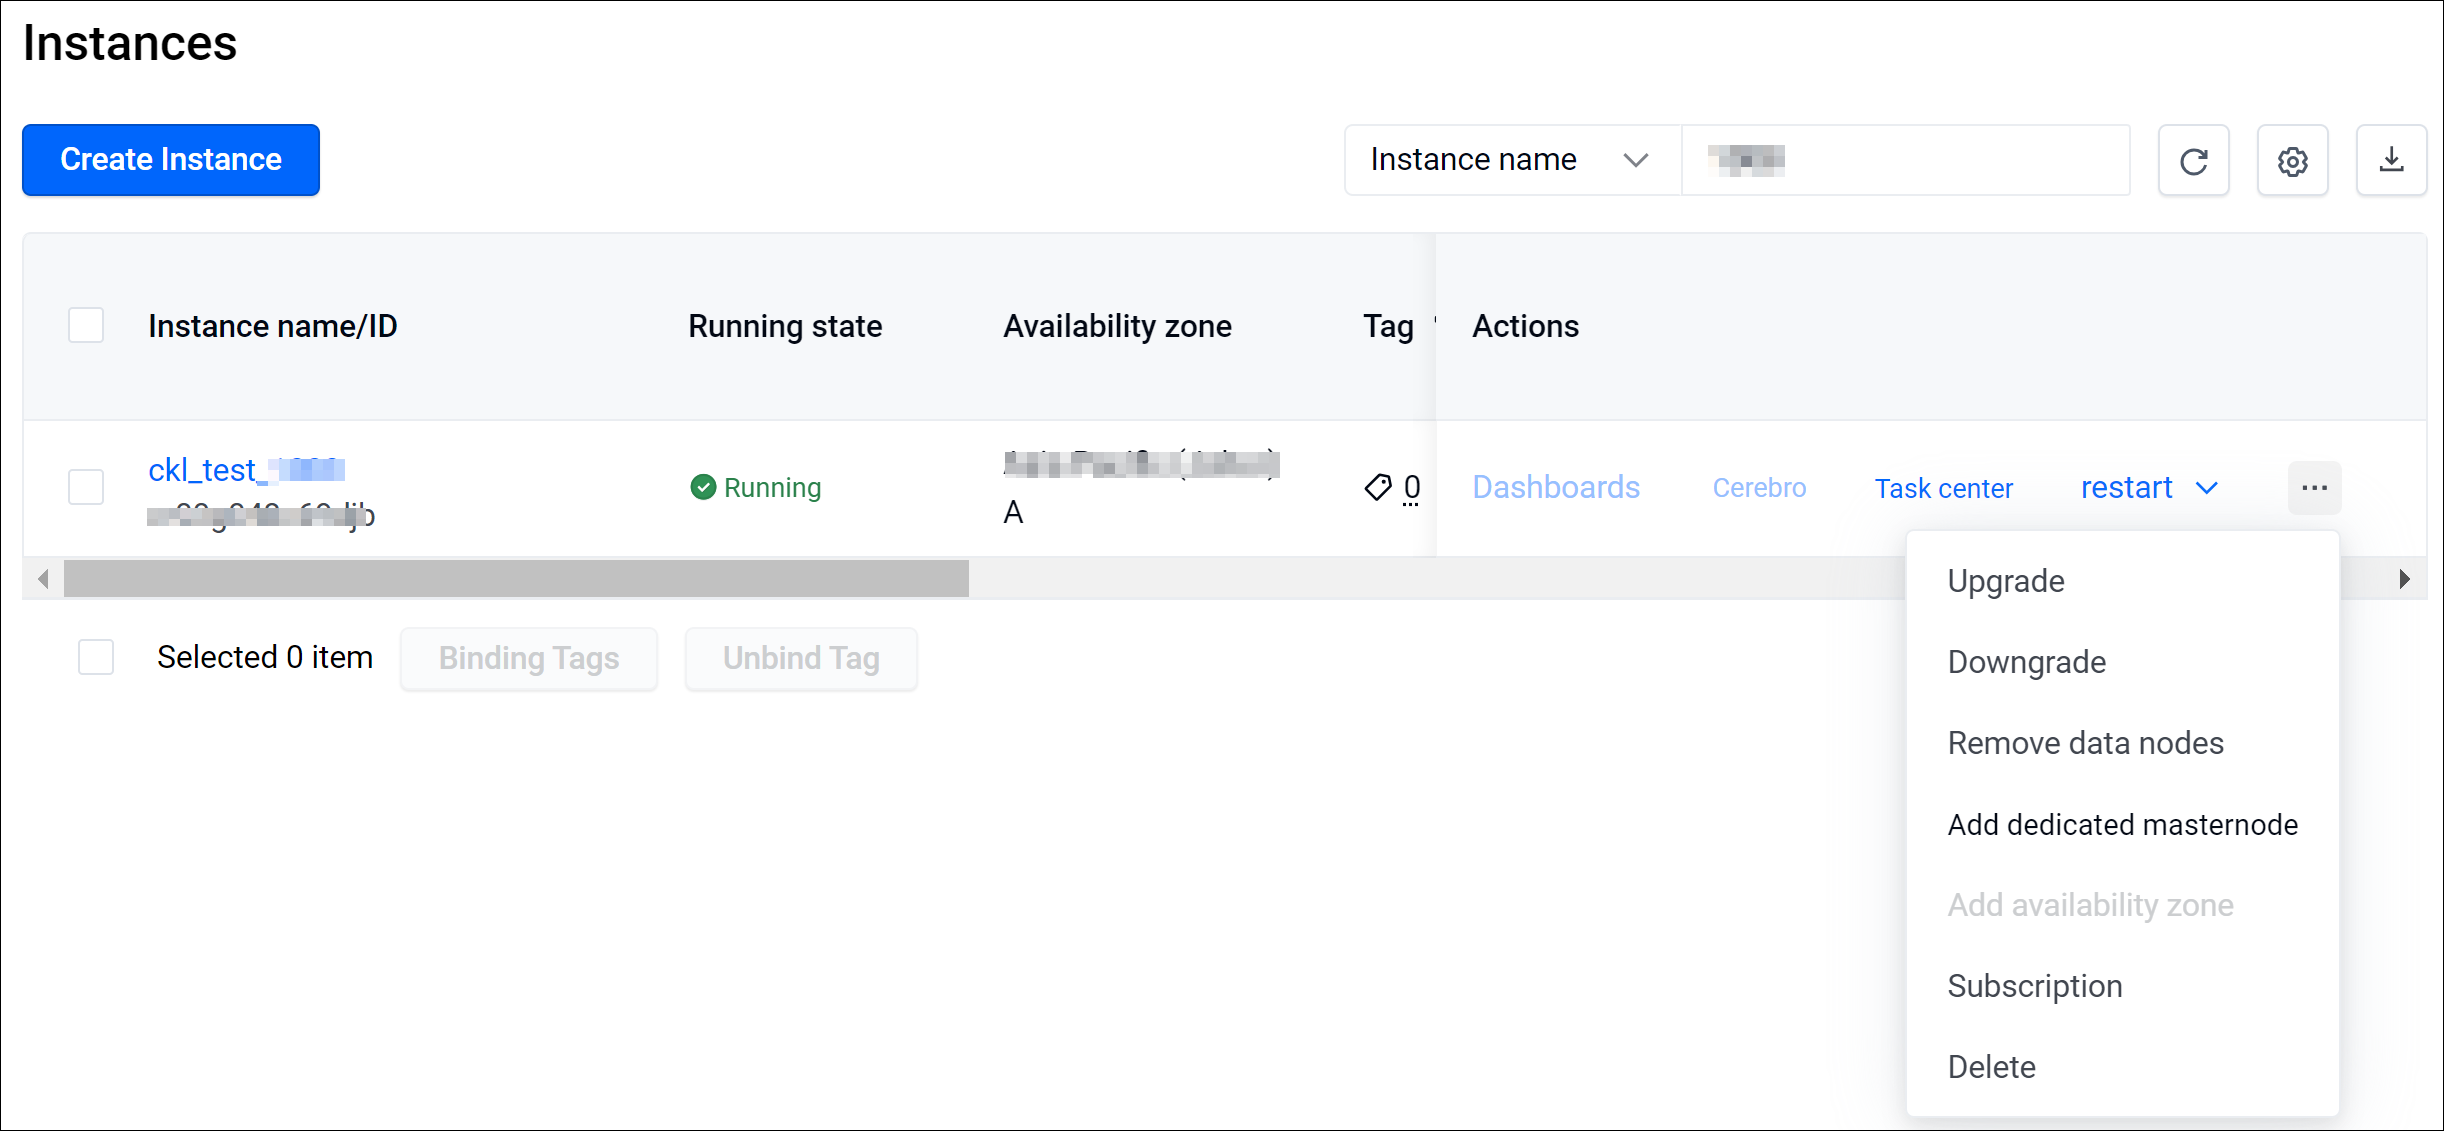Click the Instances page heading
Image resolution: width=2444 pixels, height=1131 pixels.
point(130,43)
